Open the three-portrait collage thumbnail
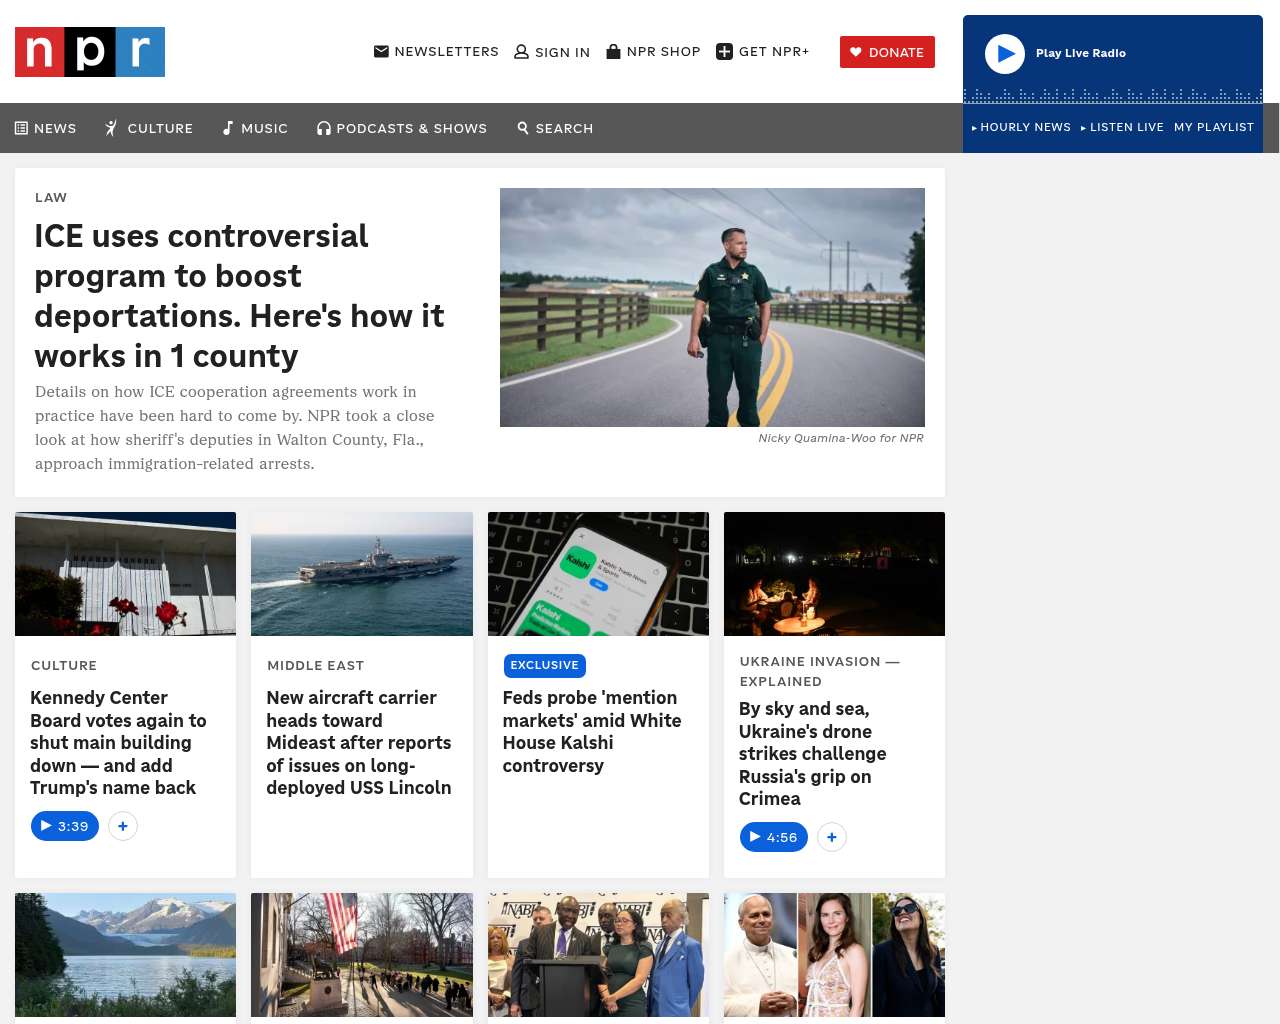 click(834, 955)
